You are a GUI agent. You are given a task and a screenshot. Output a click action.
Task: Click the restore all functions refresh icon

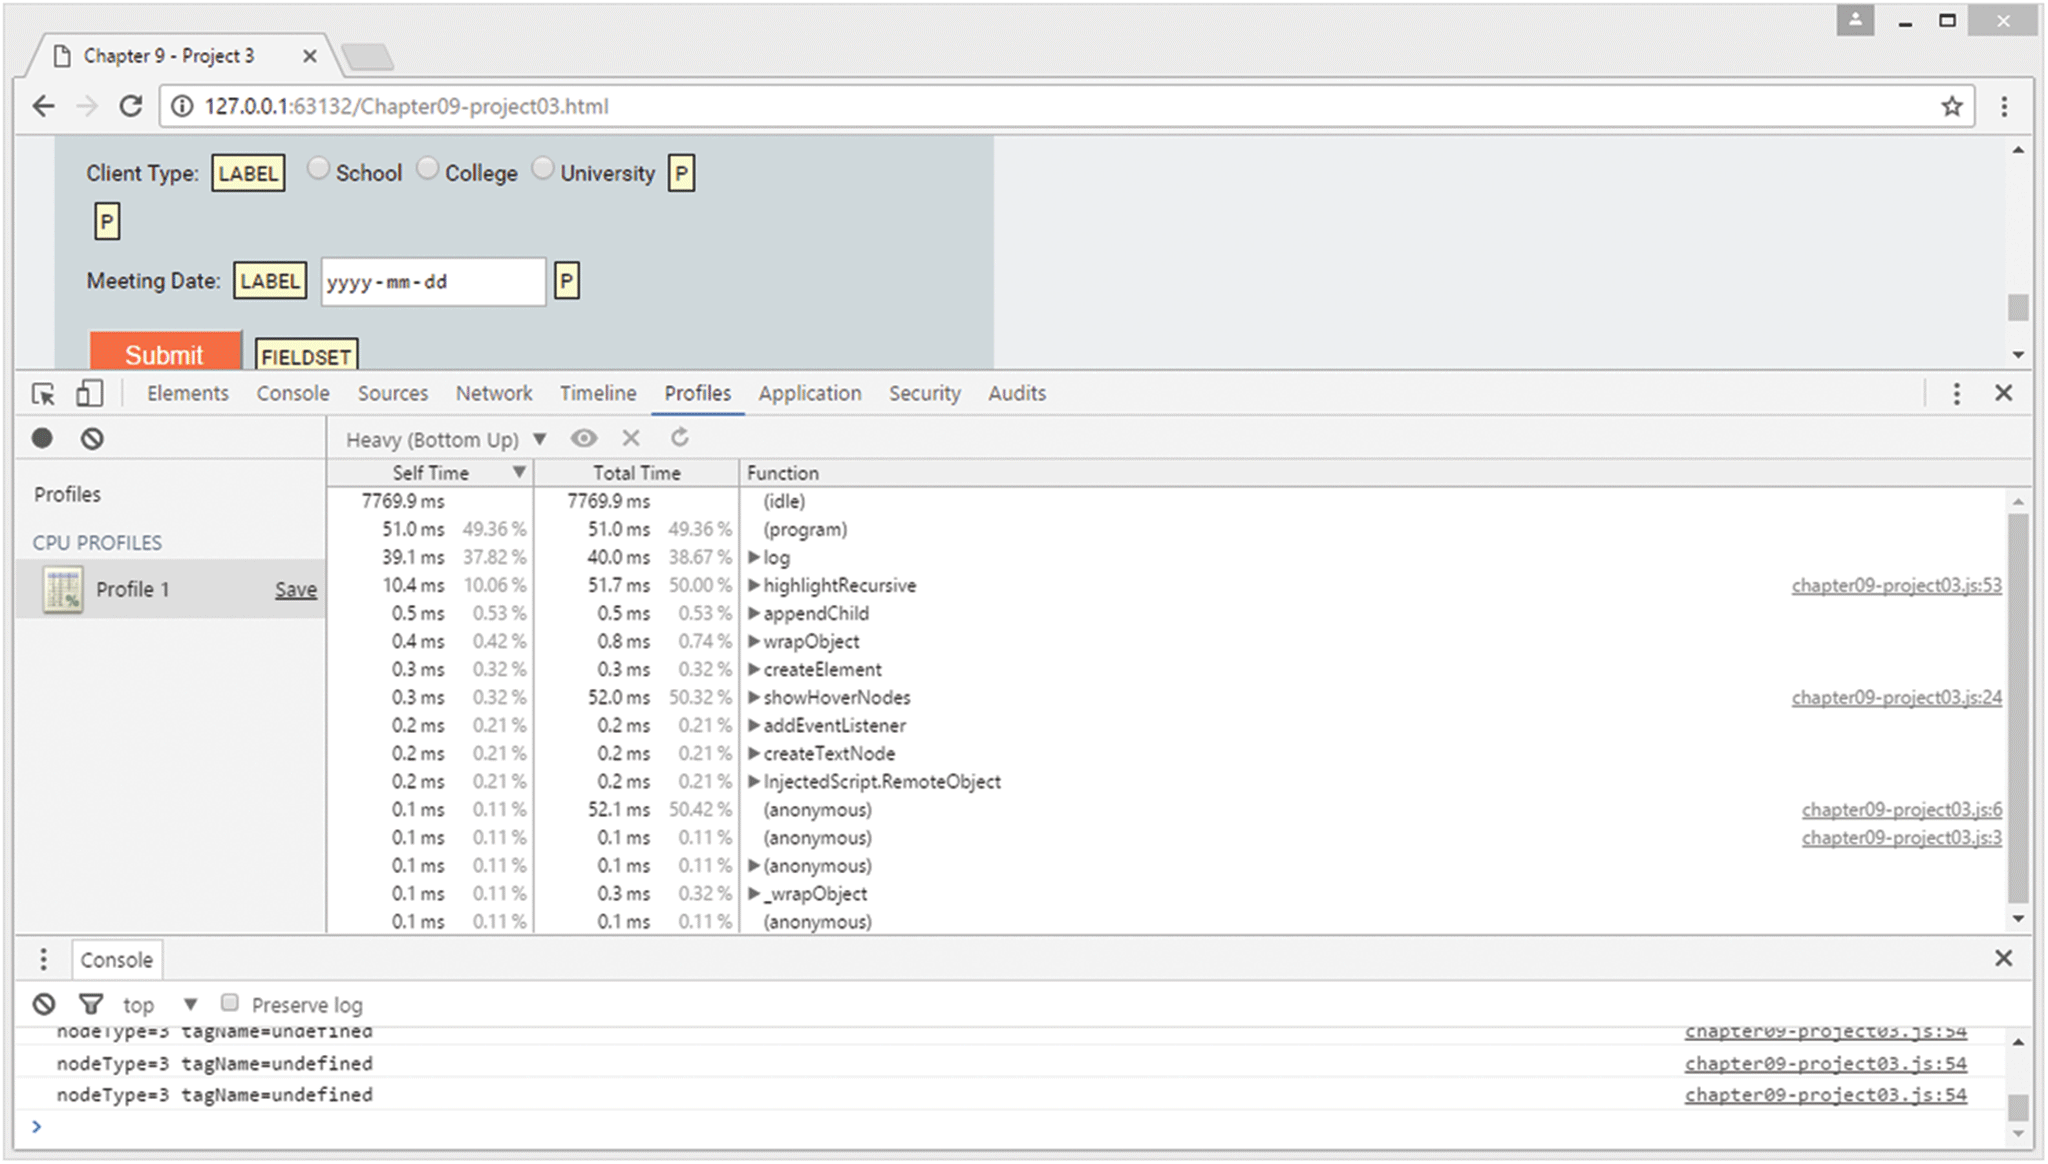pos(680,438)
